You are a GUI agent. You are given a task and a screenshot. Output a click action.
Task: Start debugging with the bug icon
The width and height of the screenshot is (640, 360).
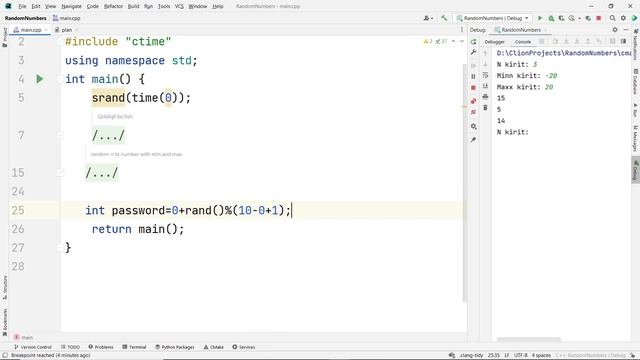551,18
